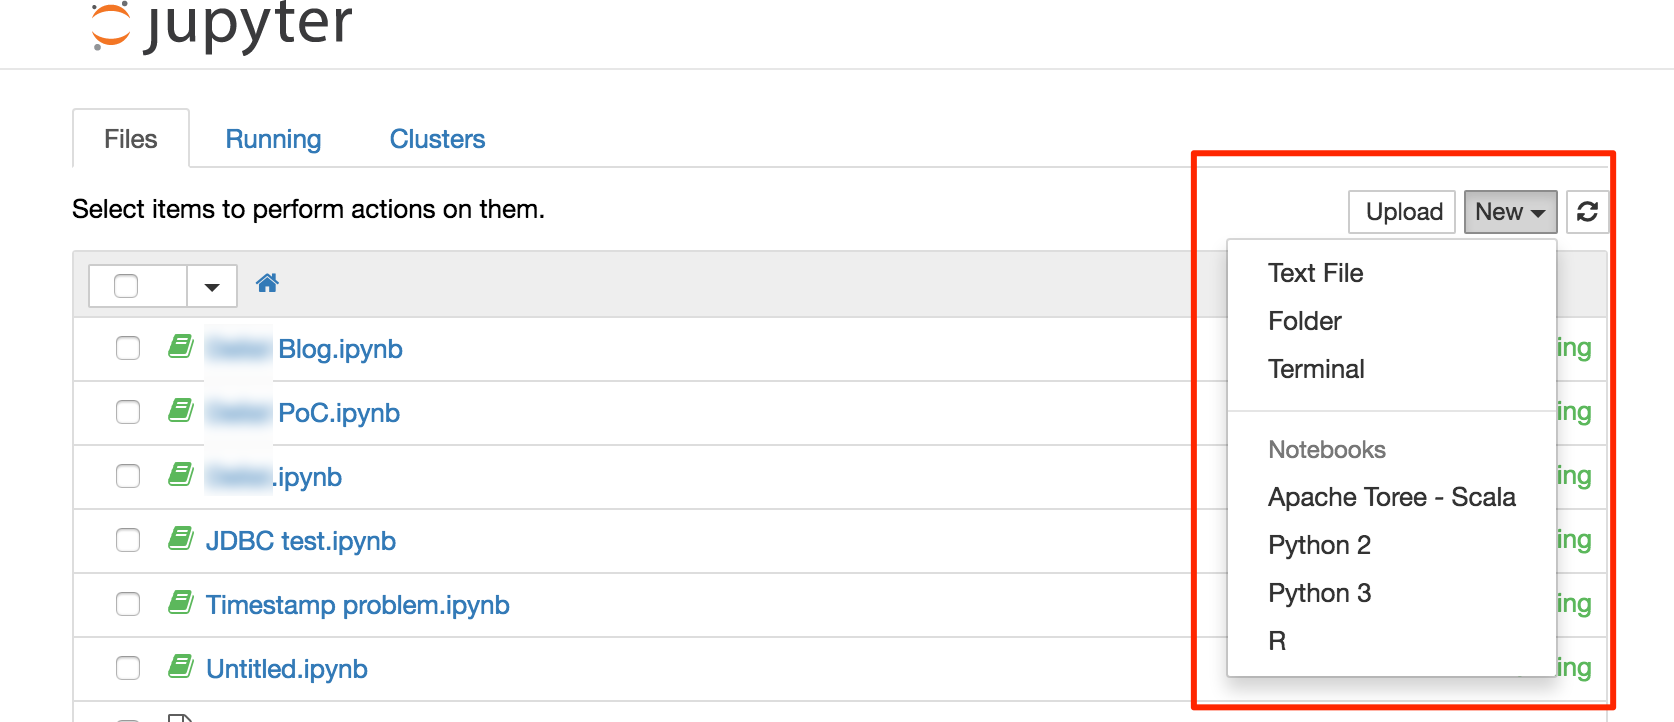Viewport: 1674px width, 722px height.
Task: Click the Jupyter logo
Action: 222,25
